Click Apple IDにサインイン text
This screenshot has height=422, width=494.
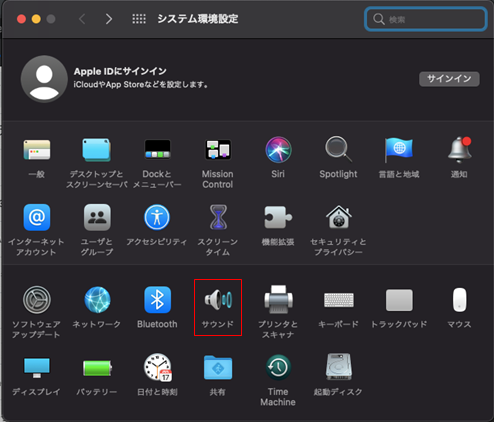[120, 71]
